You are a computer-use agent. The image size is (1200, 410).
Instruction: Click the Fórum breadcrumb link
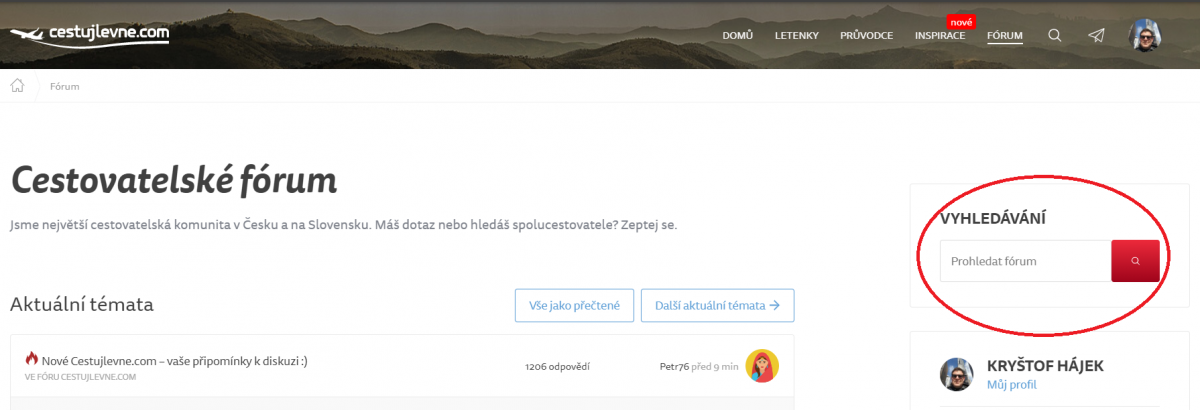click(64, 87)
